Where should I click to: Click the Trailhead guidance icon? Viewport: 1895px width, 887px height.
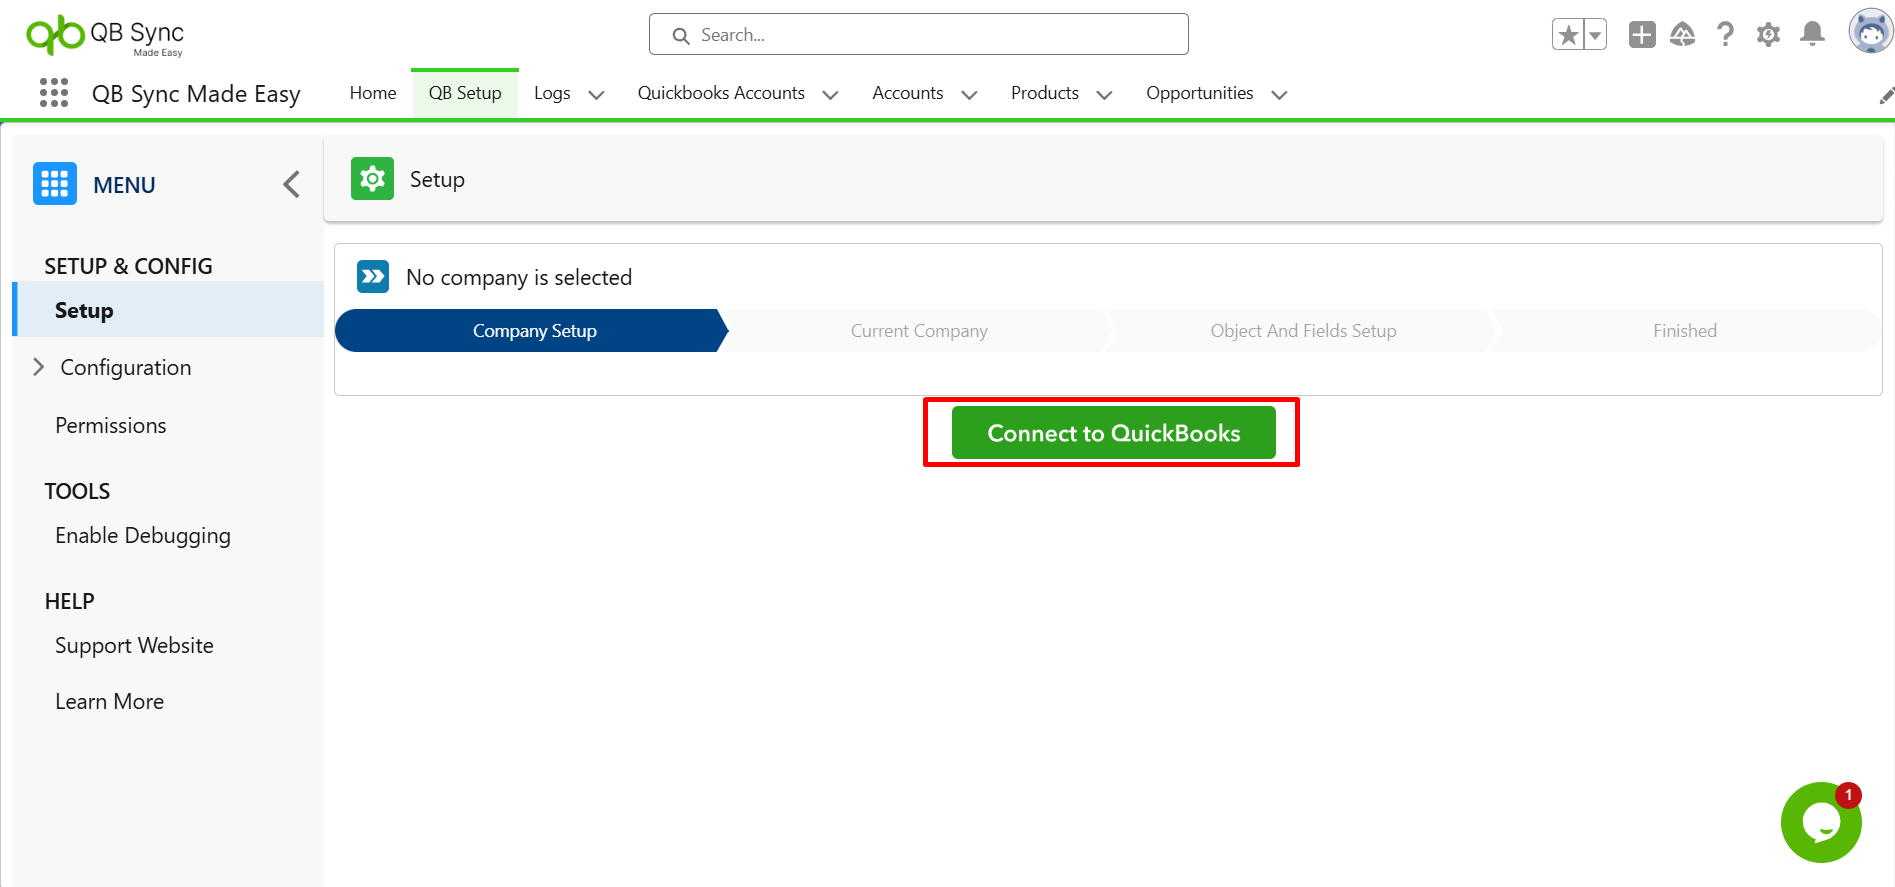point(1683,35)
